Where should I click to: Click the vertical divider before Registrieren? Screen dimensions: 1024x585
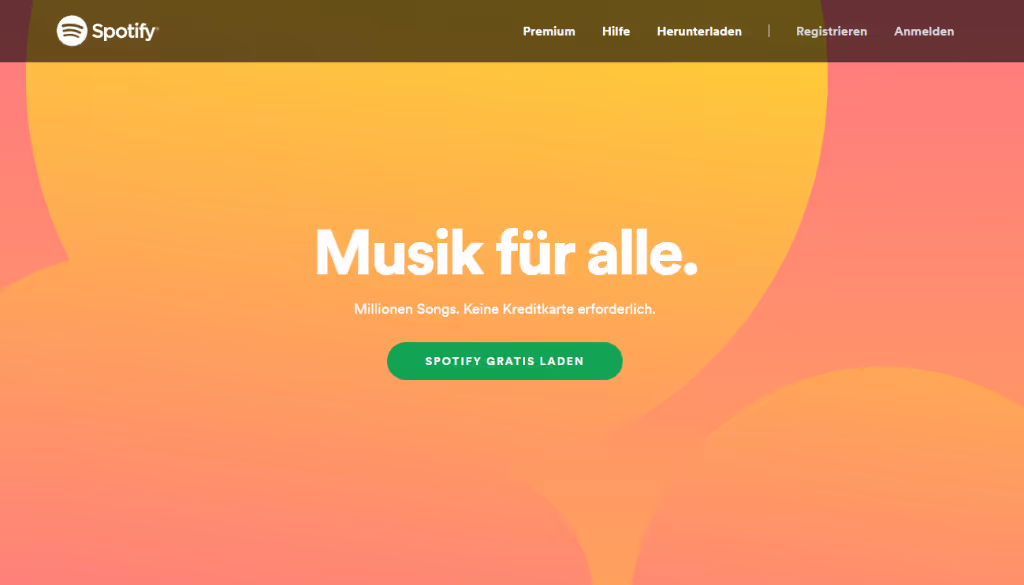point(769,31)
